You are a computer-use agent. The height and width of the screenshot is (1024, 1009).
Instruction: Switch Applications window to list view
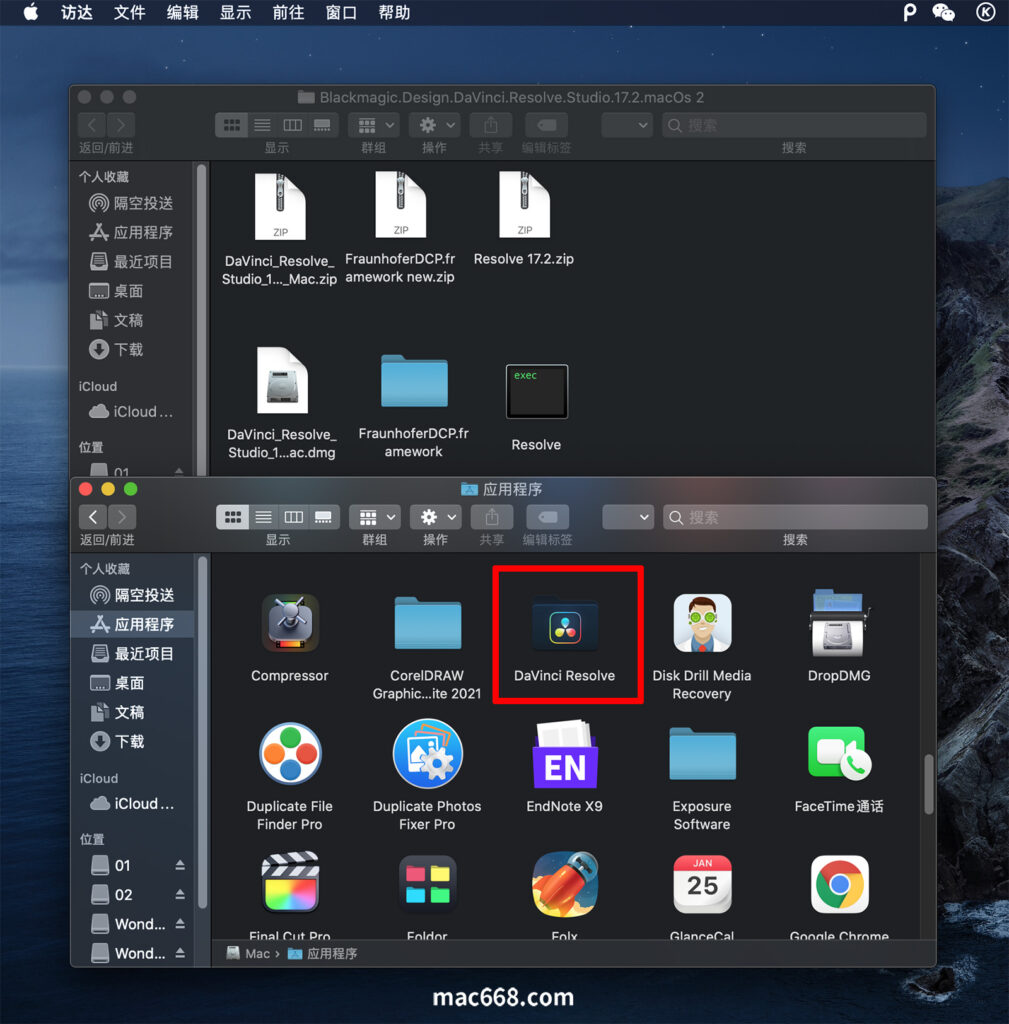[x=263, y=517]
